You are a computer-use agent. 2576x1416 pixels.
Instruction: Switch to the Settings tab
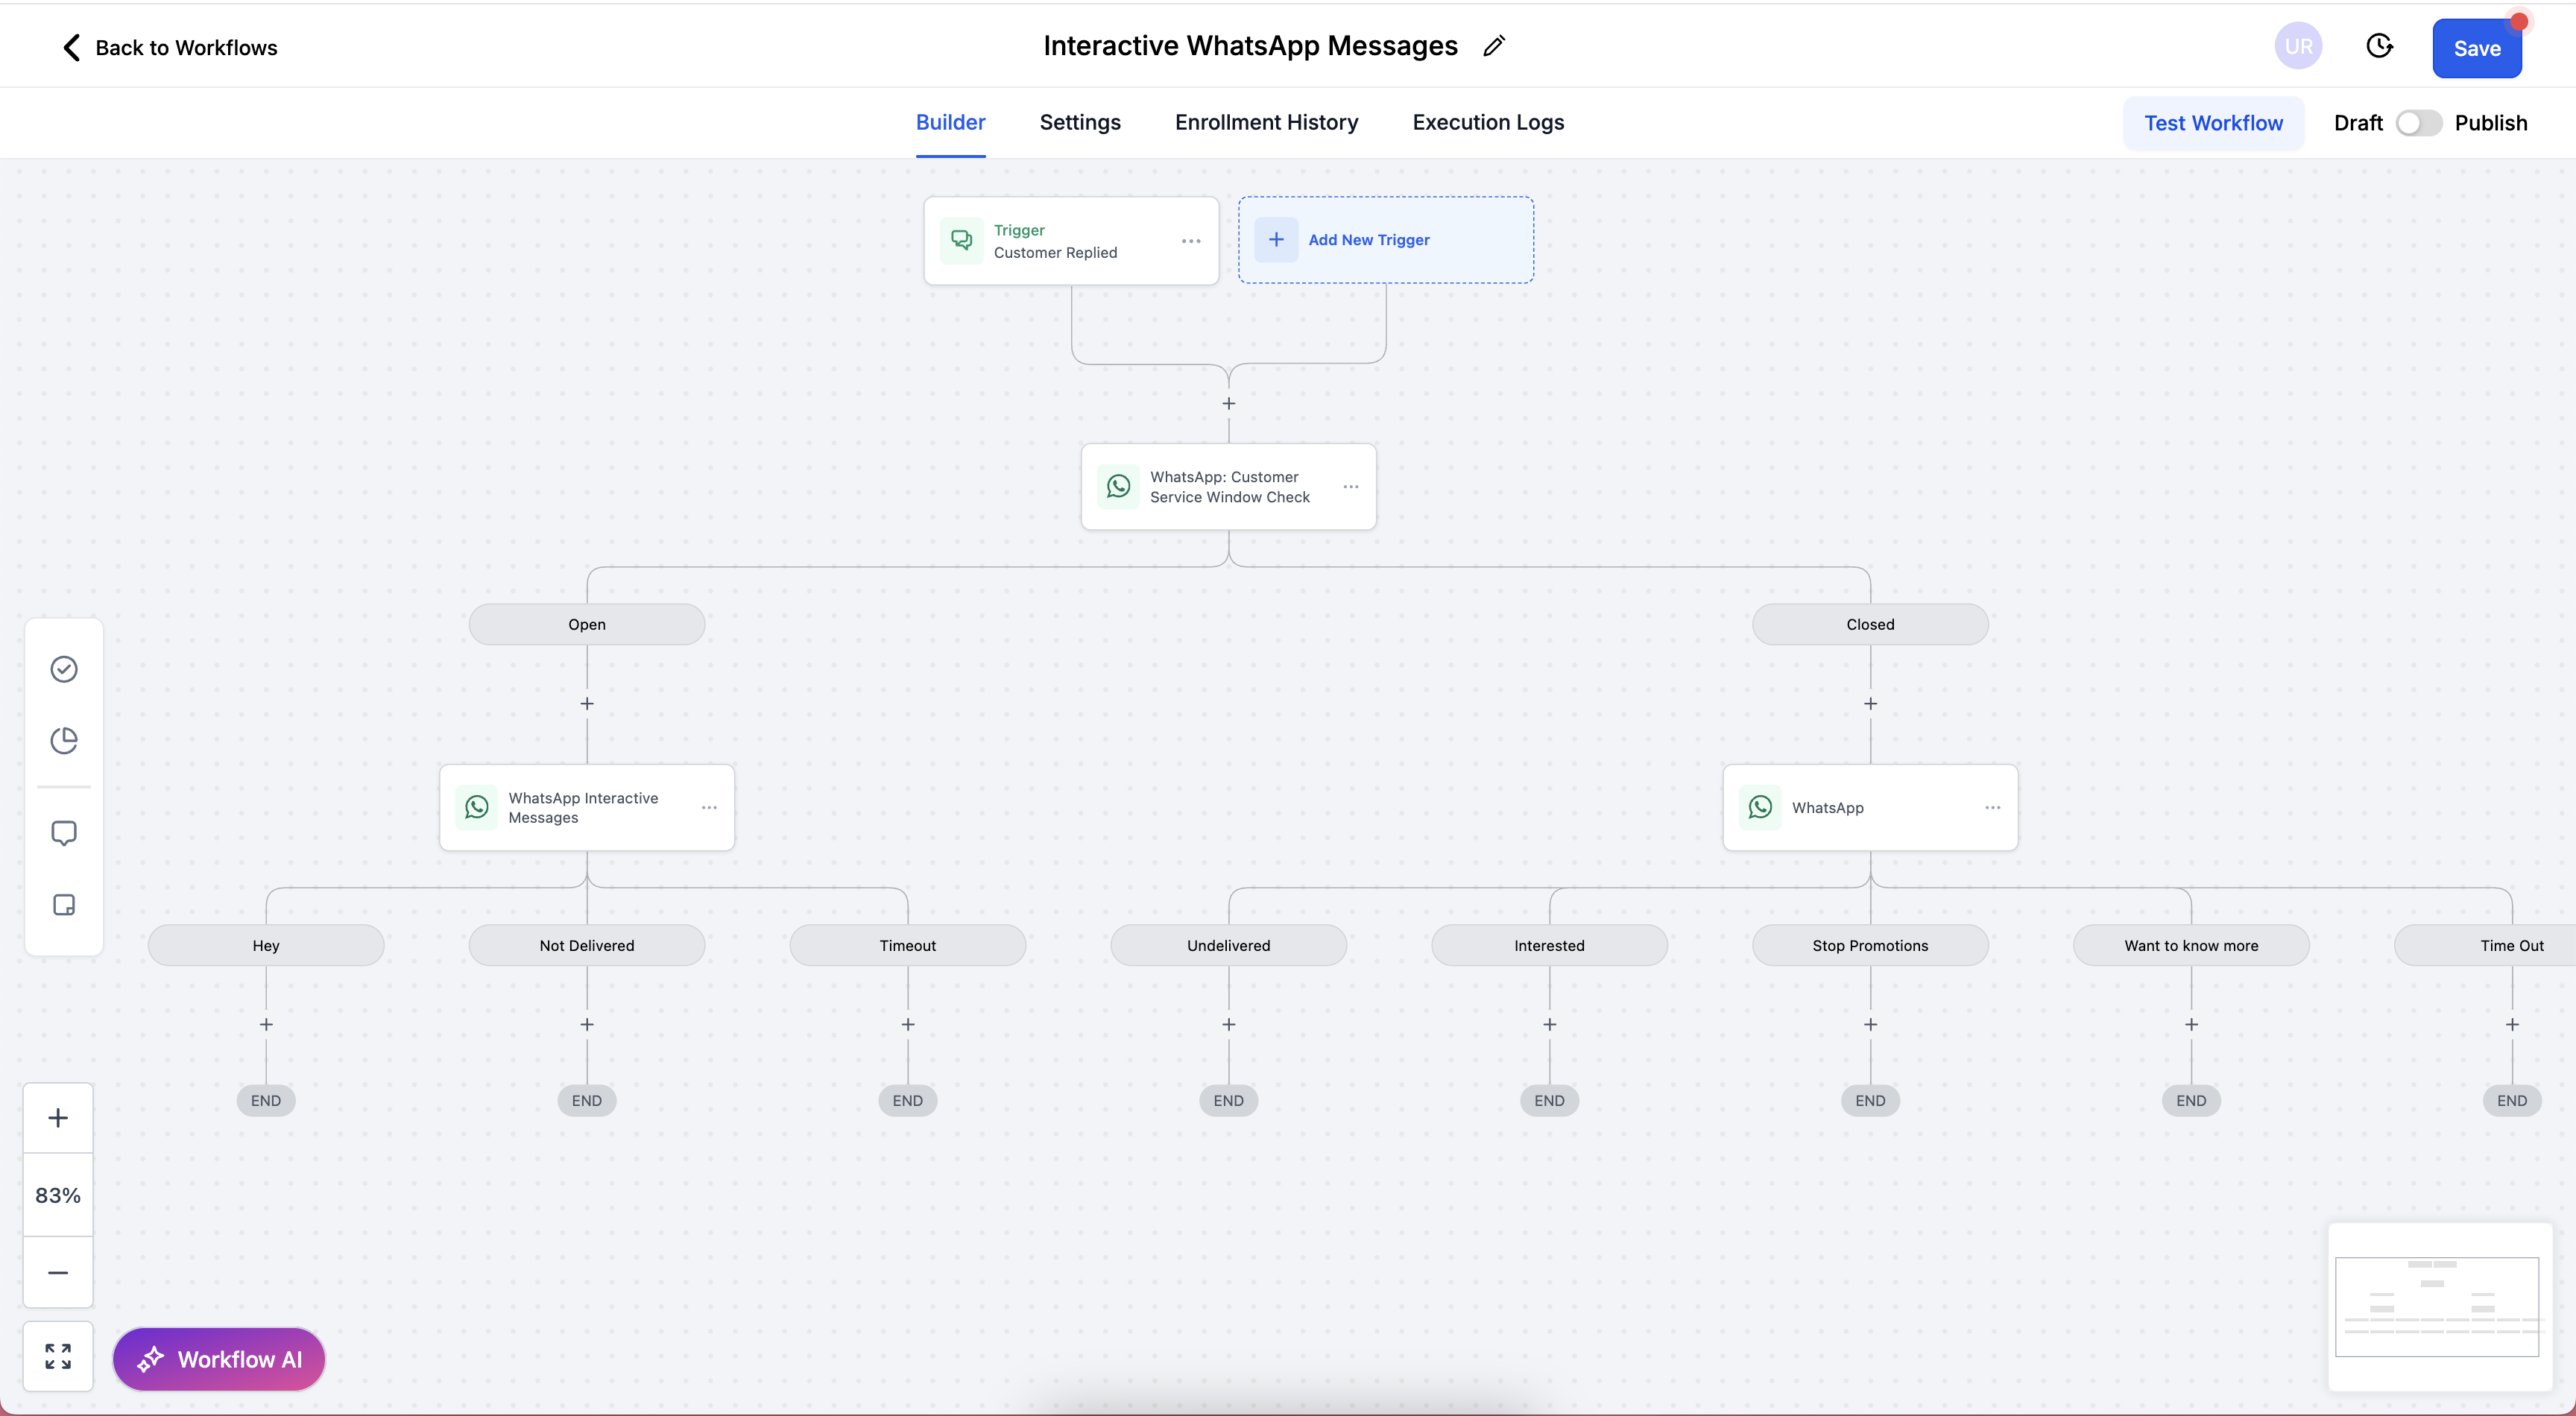(x=1080, y=122)
